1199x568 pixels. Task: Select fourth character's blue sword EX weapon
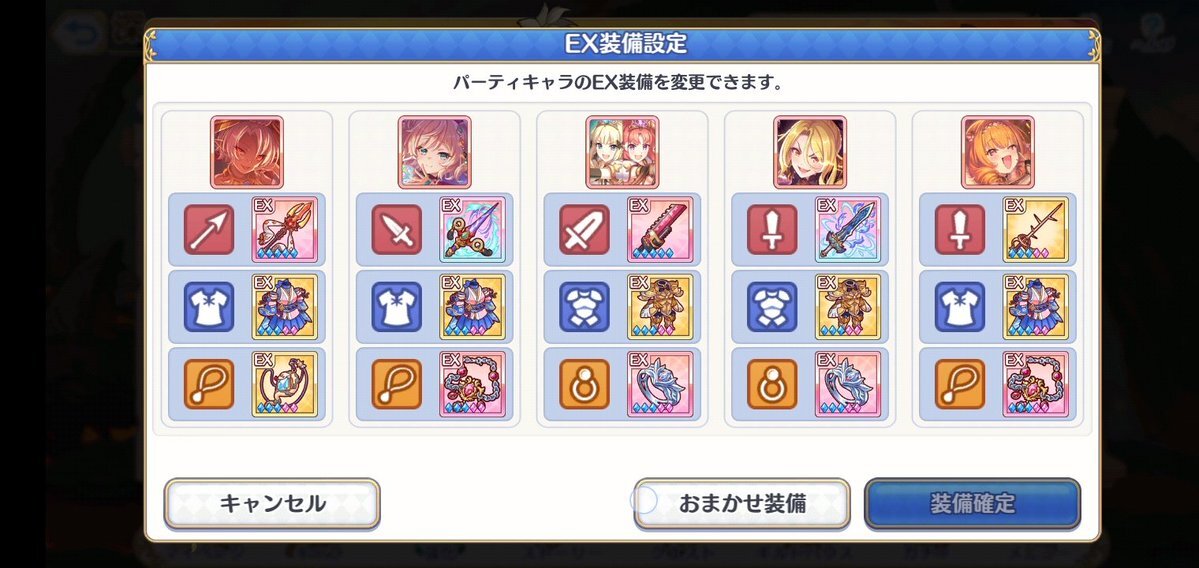[x=848, y=229]
